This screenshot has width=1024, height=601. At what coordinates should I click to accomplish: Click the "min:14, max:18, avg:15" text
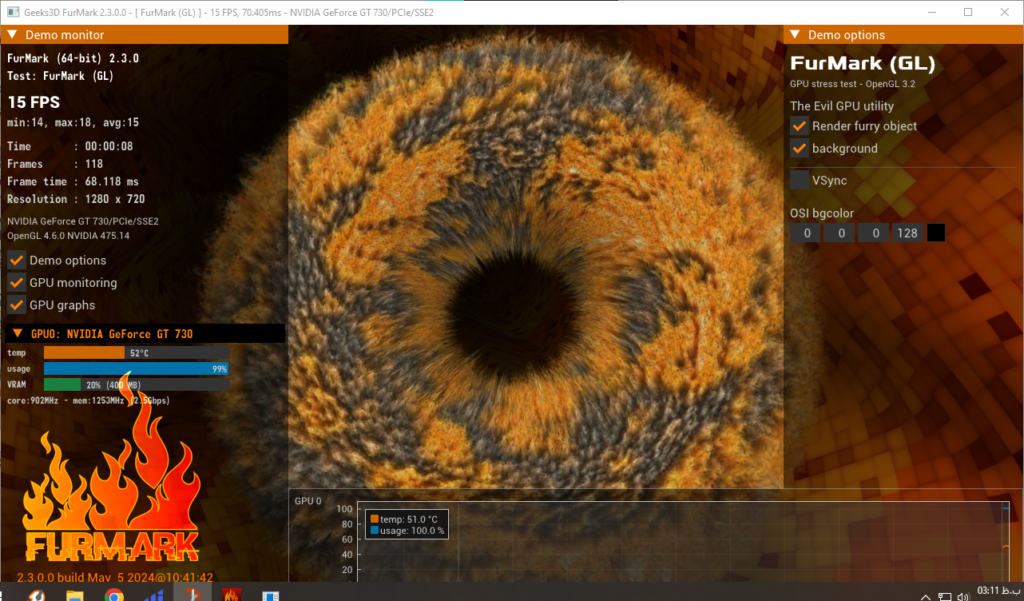(x=72, y=123)
